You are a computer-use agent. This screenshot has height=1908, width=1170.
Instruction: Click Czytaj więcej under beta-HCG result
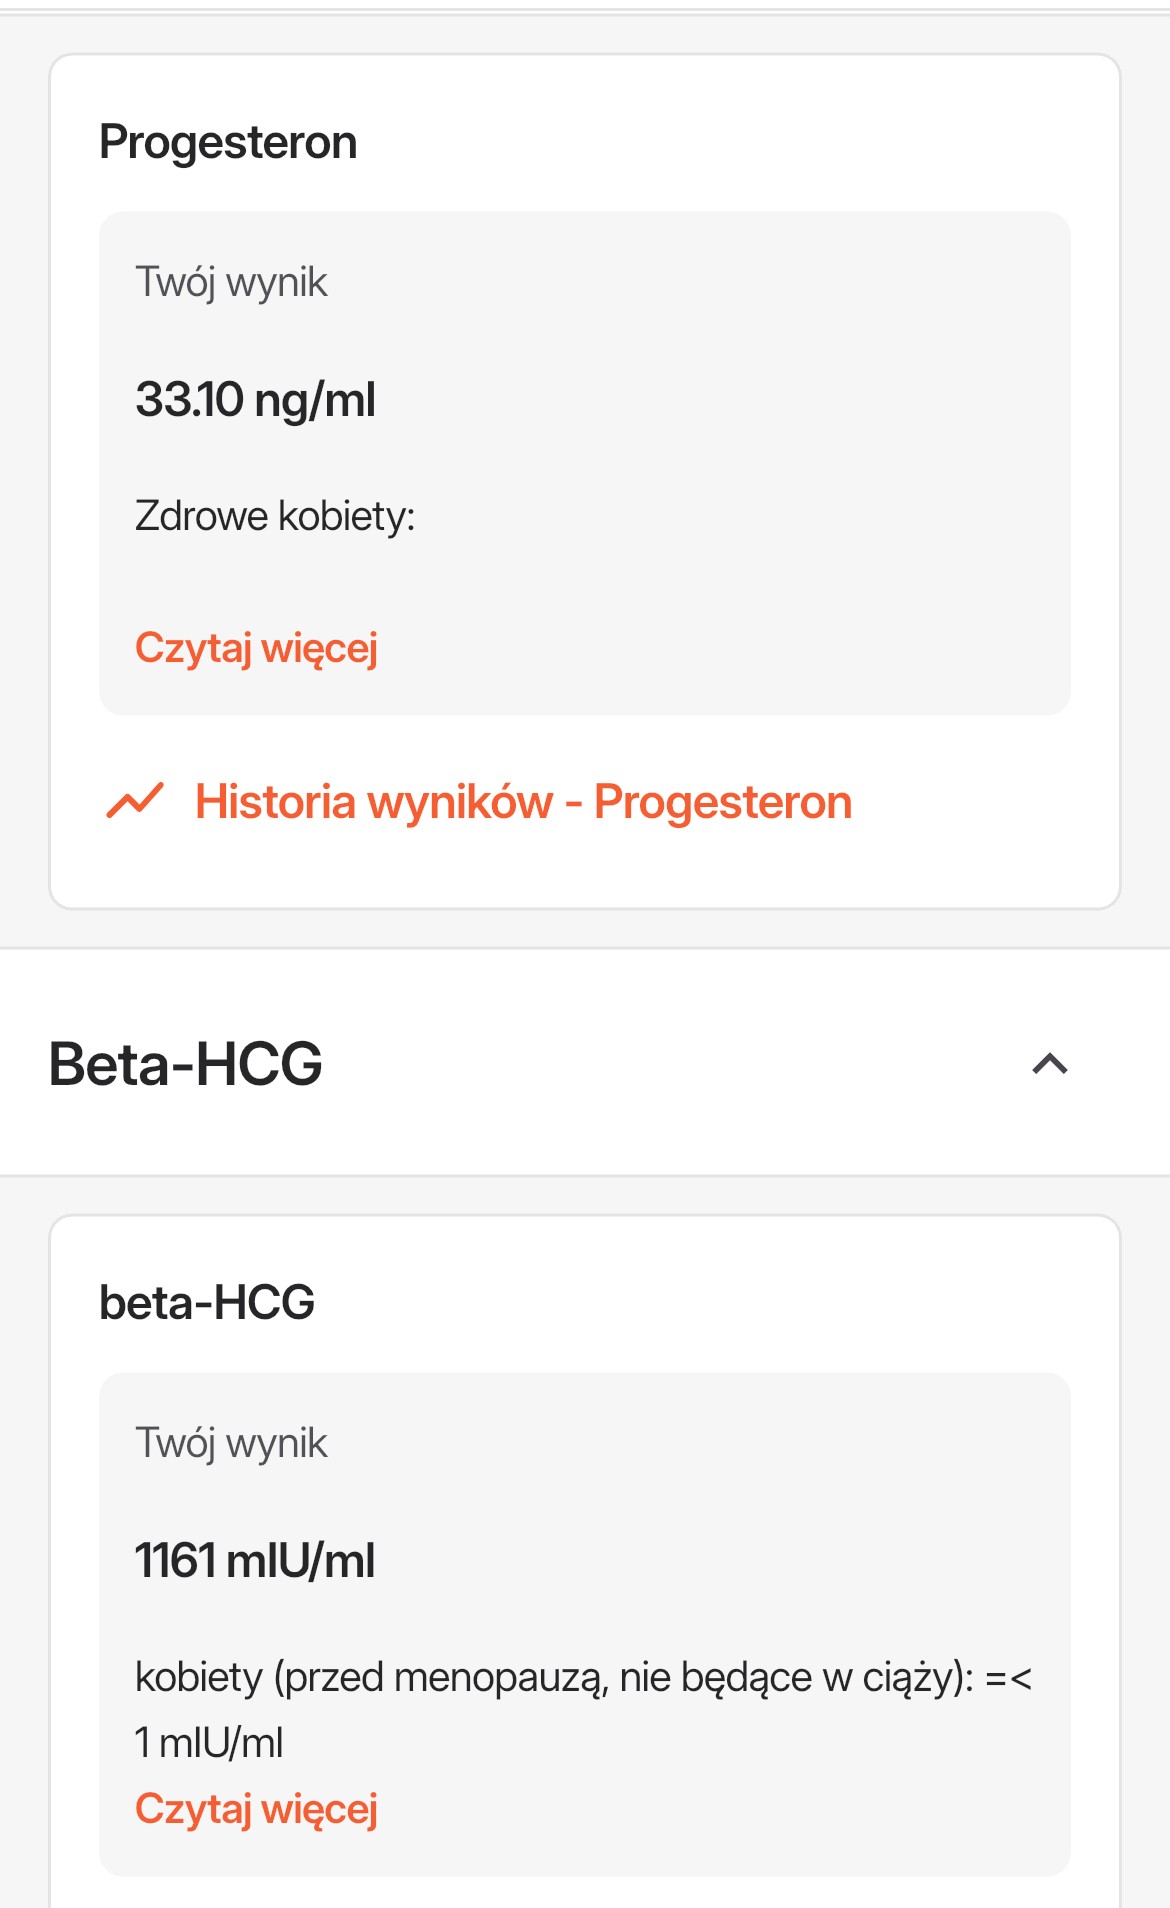click(x=256, y=1808)
